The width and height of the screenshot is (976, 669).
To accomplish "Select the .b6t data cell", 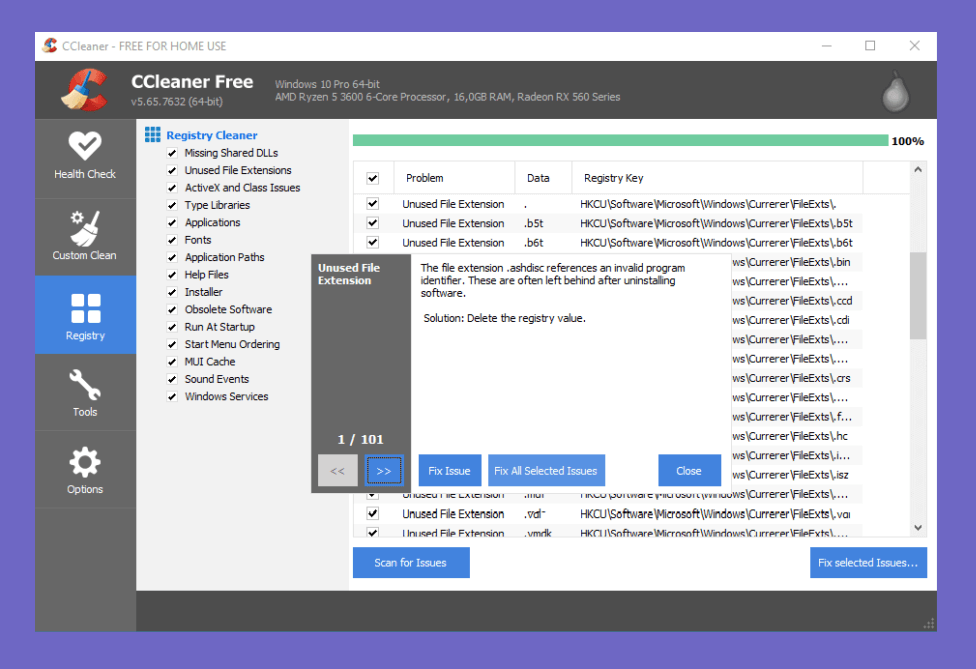I will 534,243.
